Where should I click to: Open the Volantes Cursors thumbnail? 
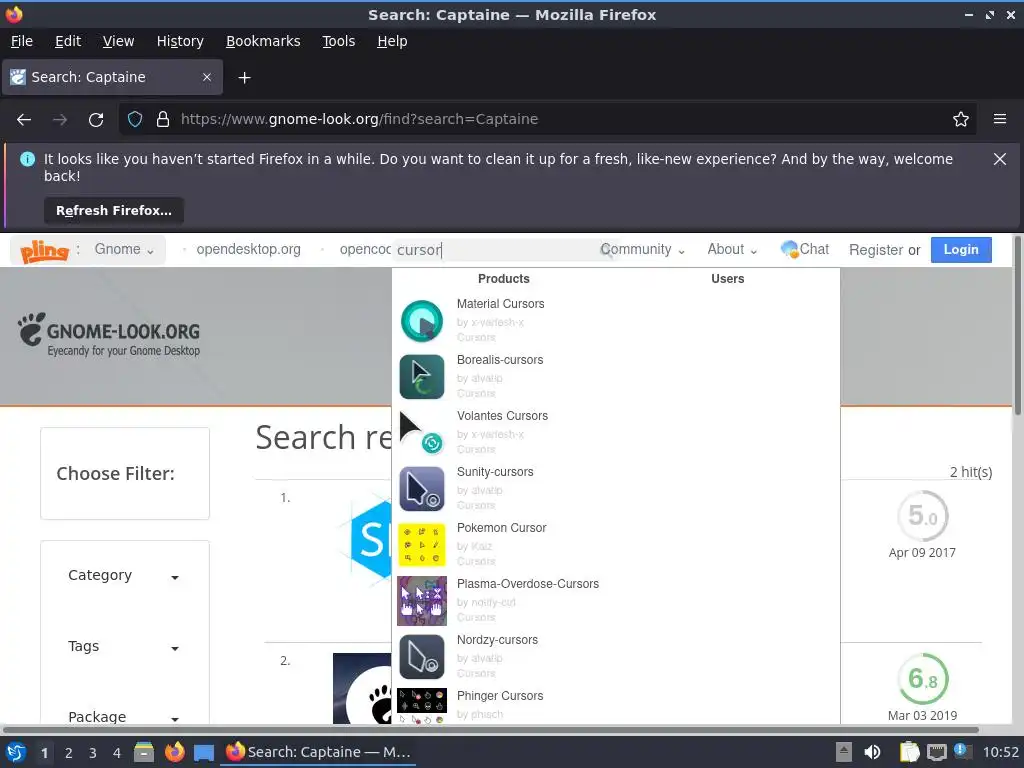click(x=422, y=433)
